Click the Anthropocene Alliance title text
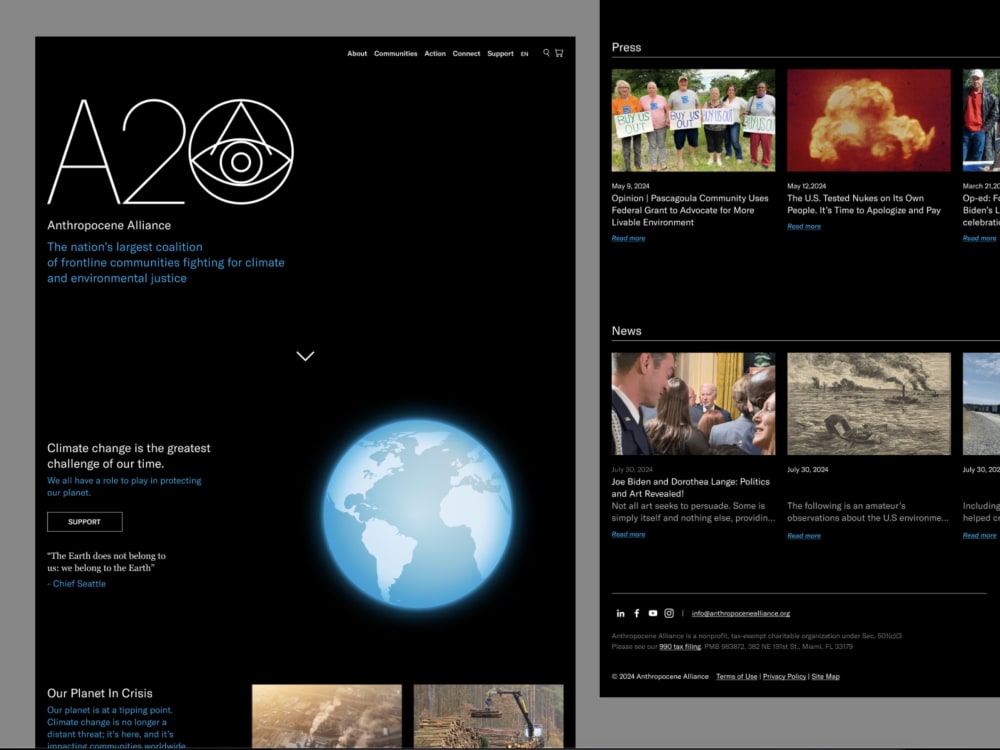This screenshot has width=1000, height=750. (x=109, y=225)
